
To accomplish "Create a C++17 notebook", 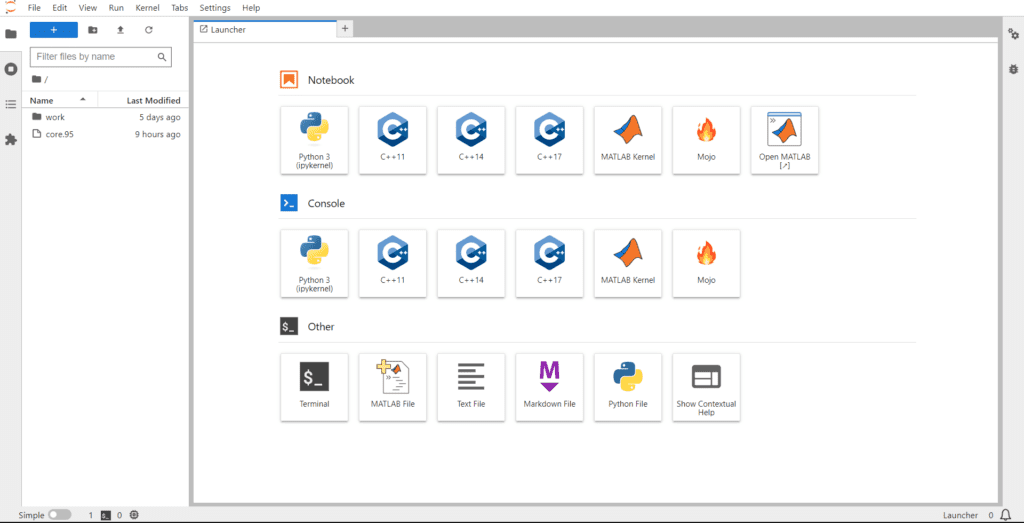I will (549, 140).
